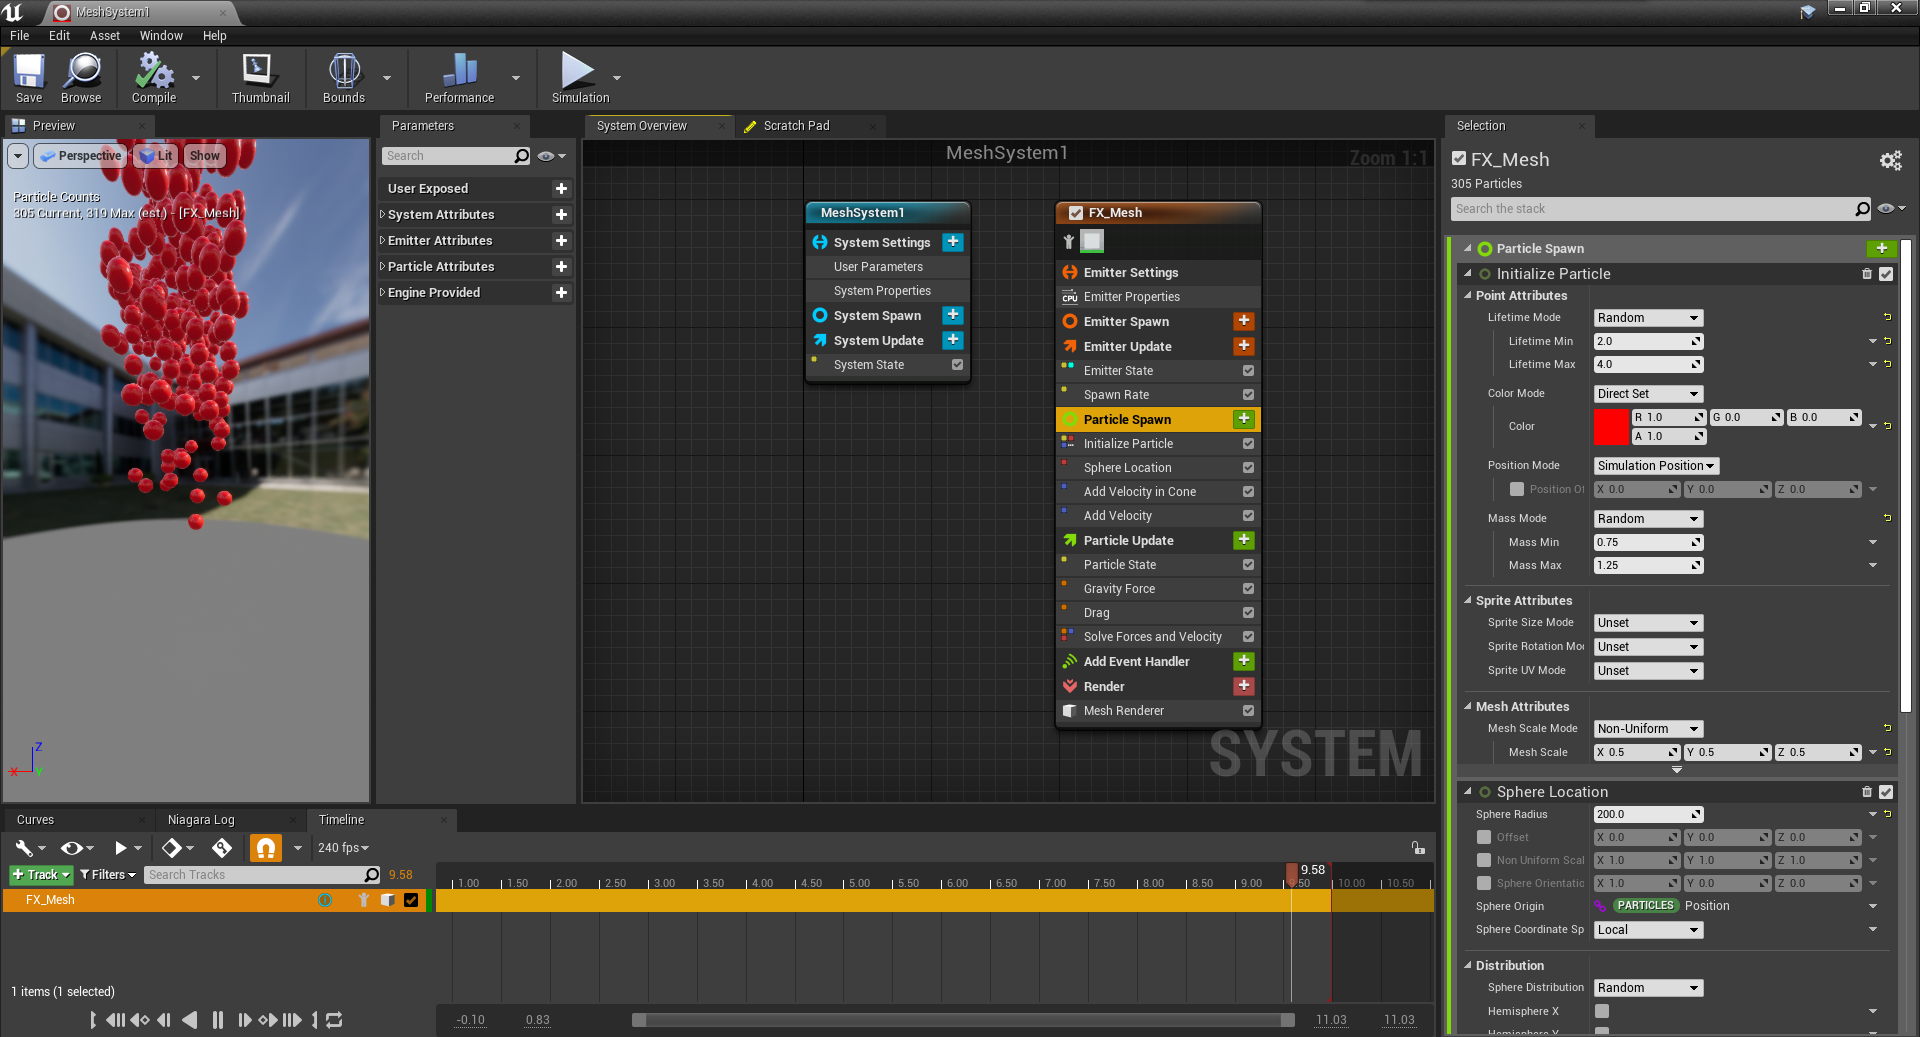Toggle System State checkbox

[x=957, y=365]
